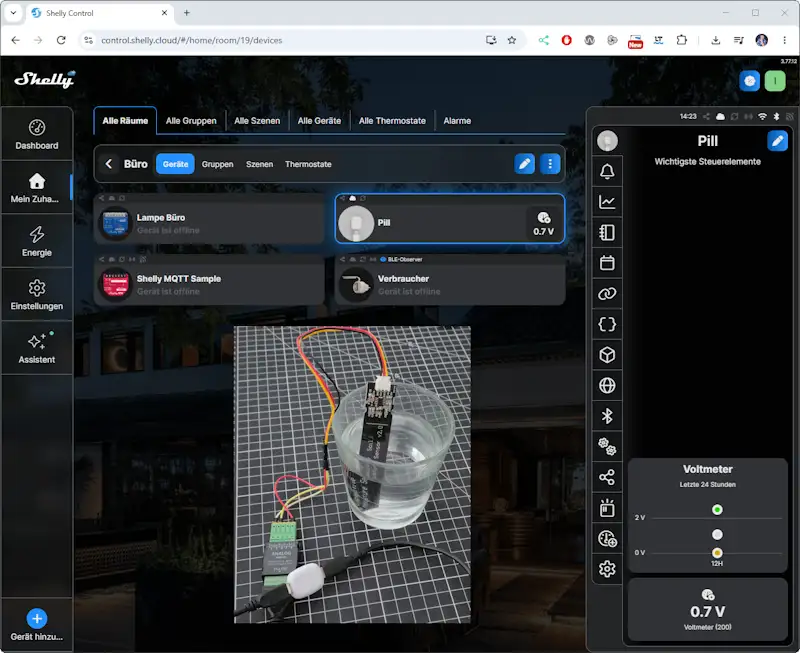Open the Pill Bluetooth settings icon
The width and height of the screenshot is (800, 653).
point(607,416)
